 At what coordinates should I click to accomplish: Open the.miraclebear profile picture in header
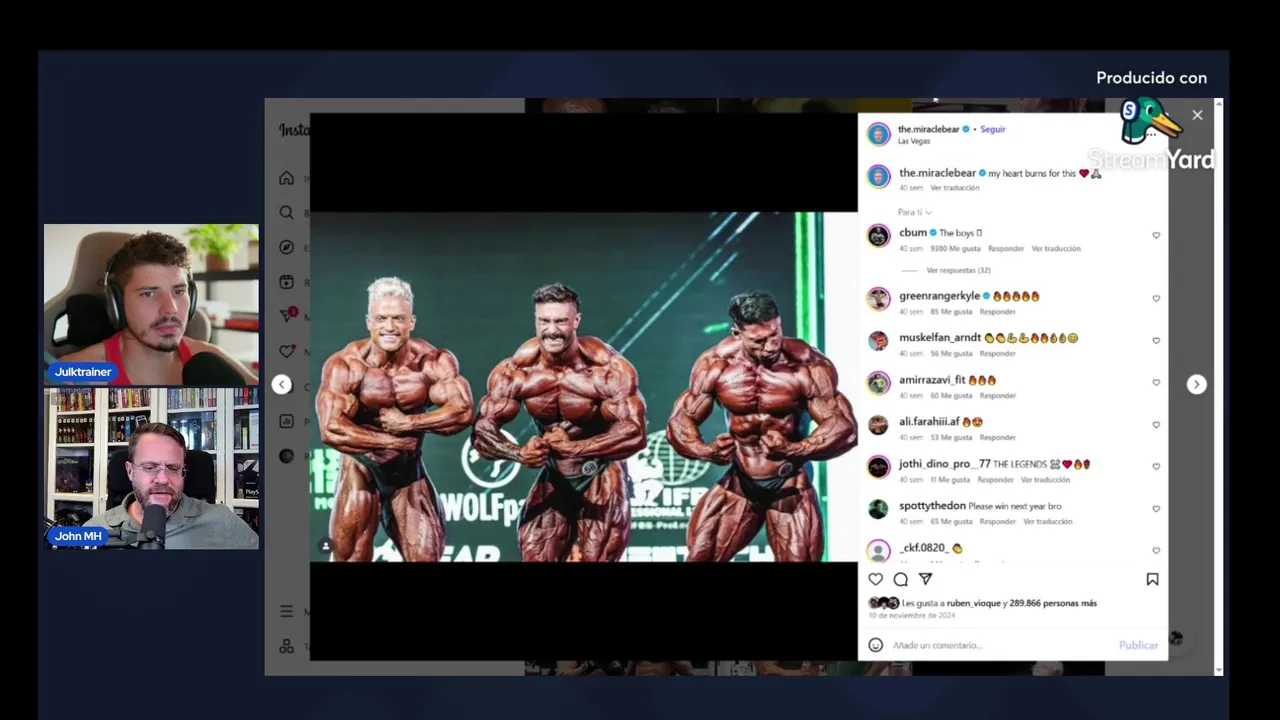[x=879, y=134]
